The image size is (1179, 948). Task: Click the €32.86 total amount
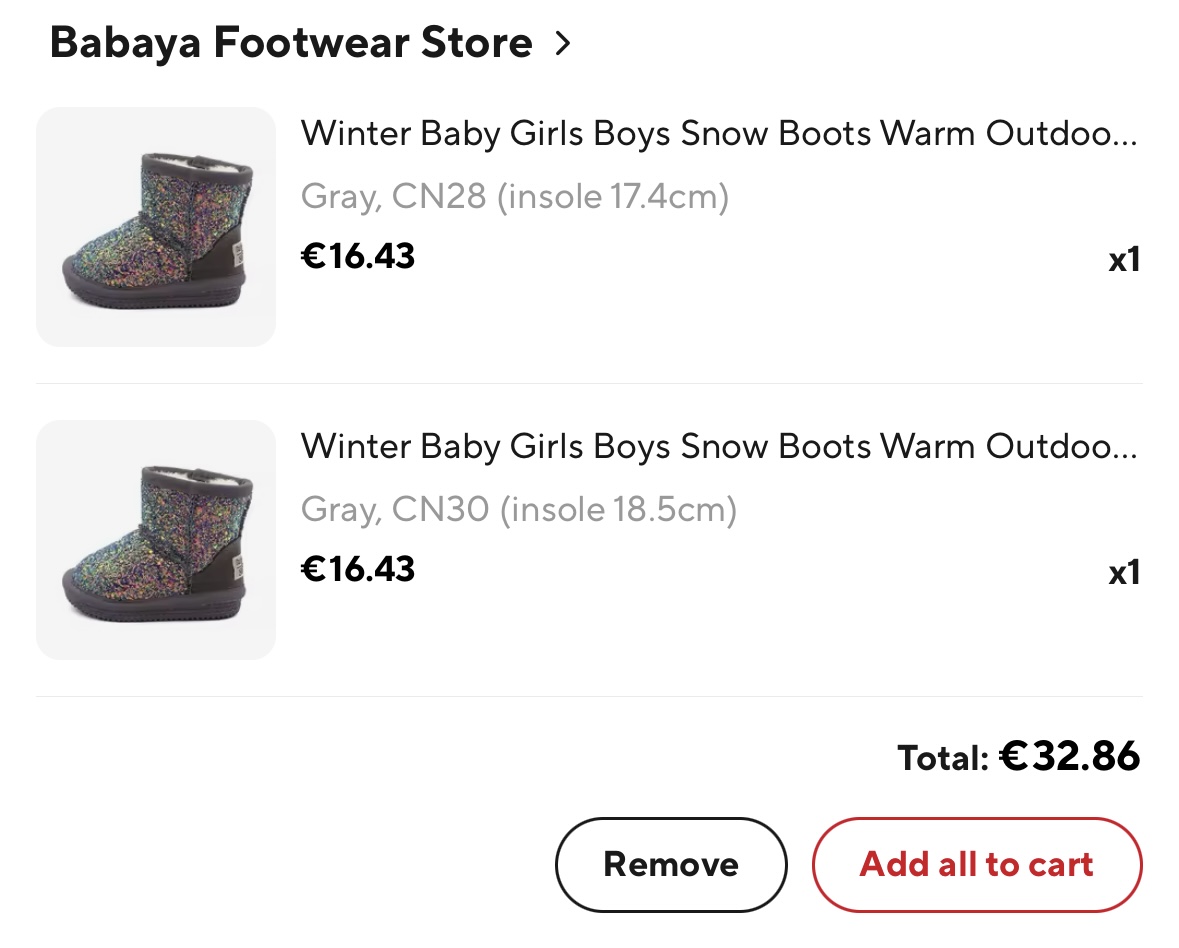click(1070, 756)
